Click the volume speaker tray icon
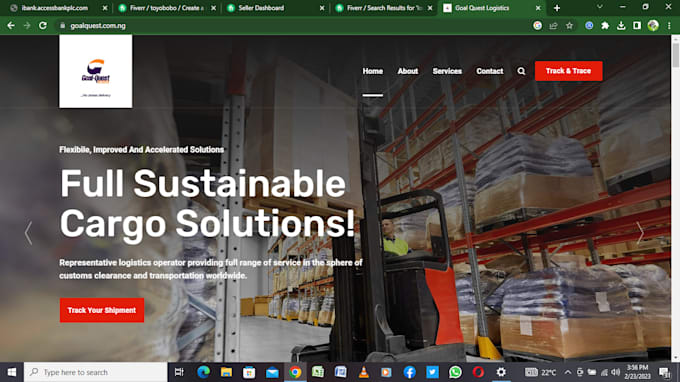The width and height of the screenshot is (680, 382). coord(615,372)
